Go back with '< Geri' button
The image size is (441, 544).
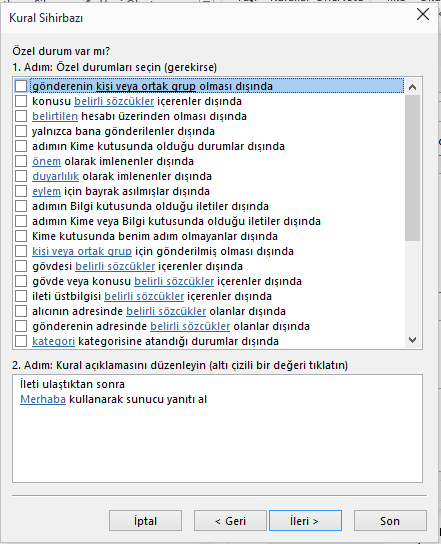(230, 521)
